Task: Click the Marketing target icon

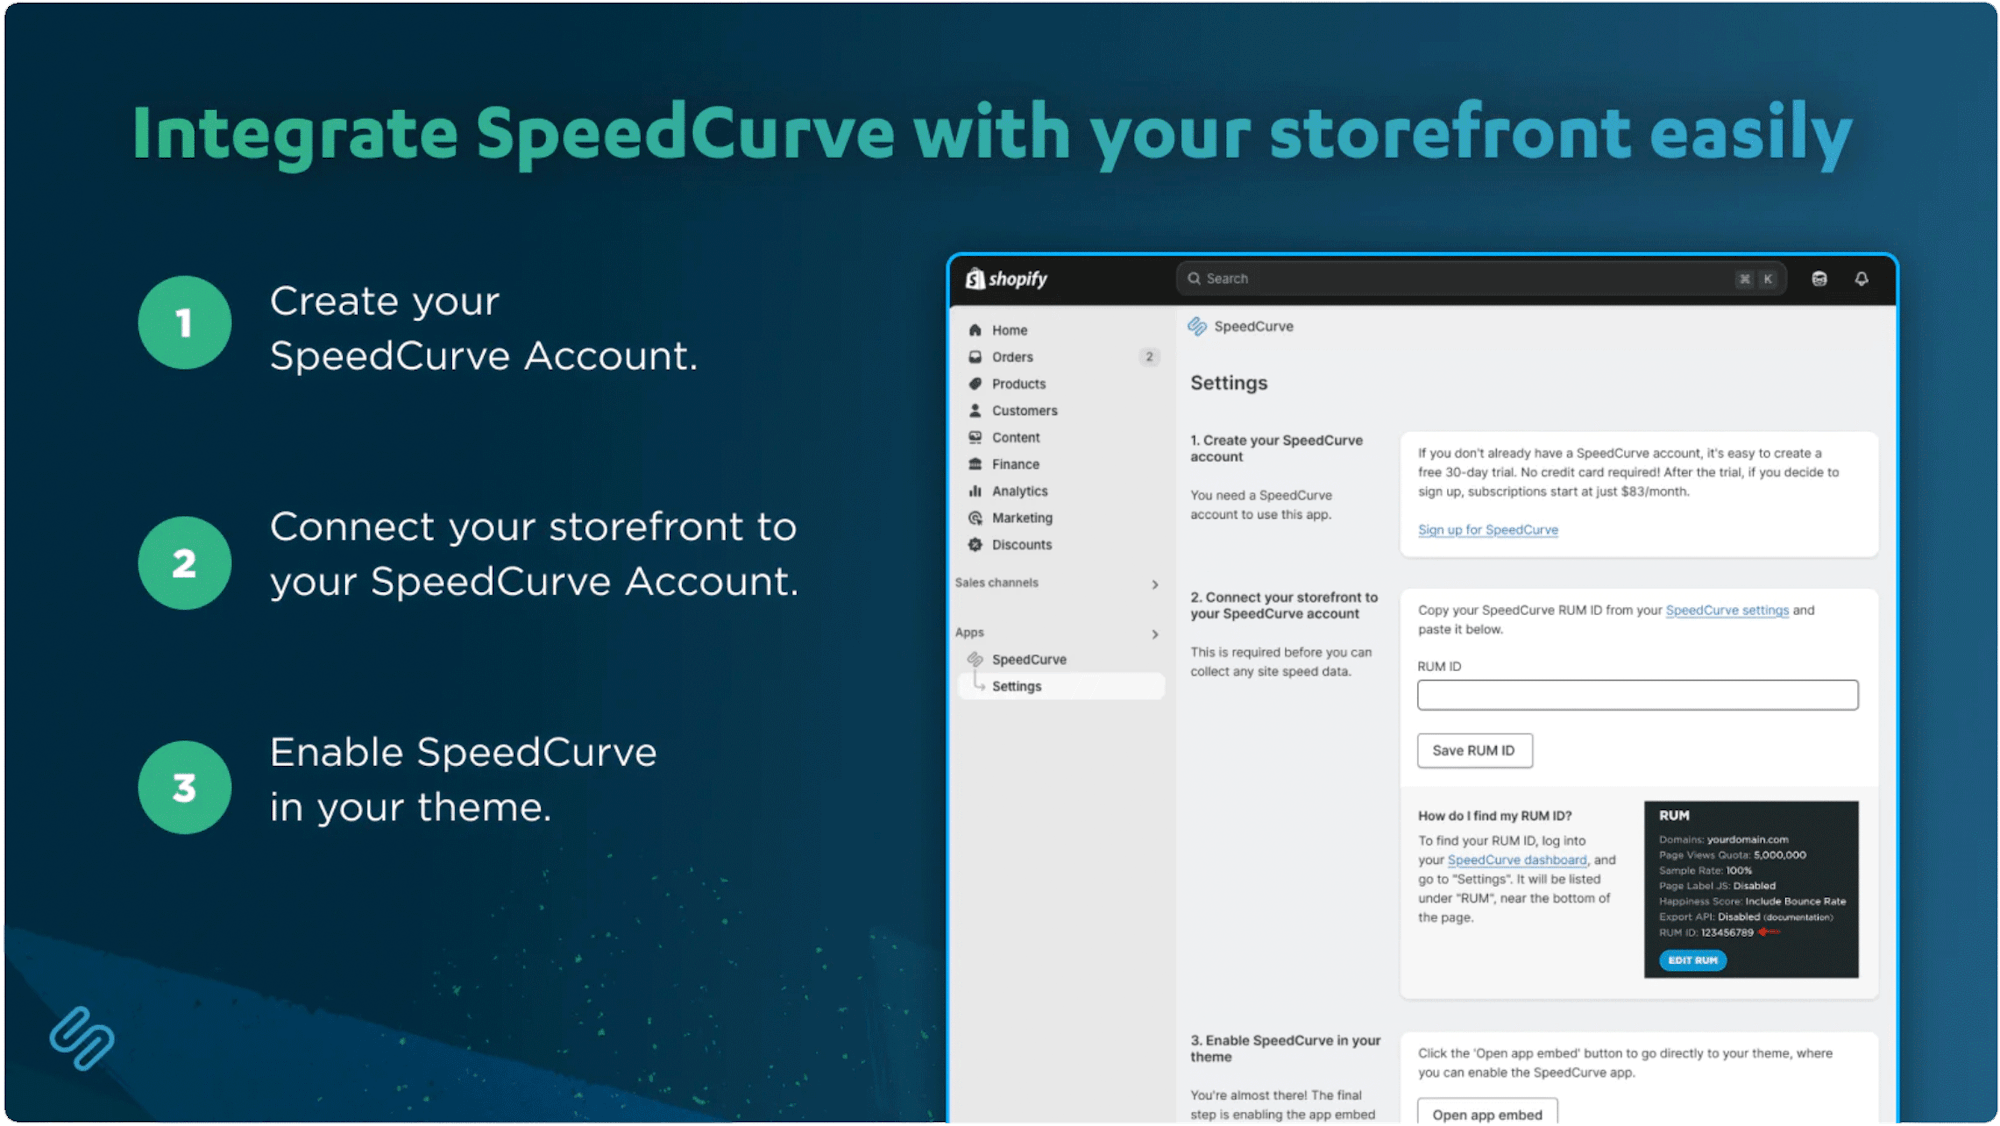Action: coord(975,518)
